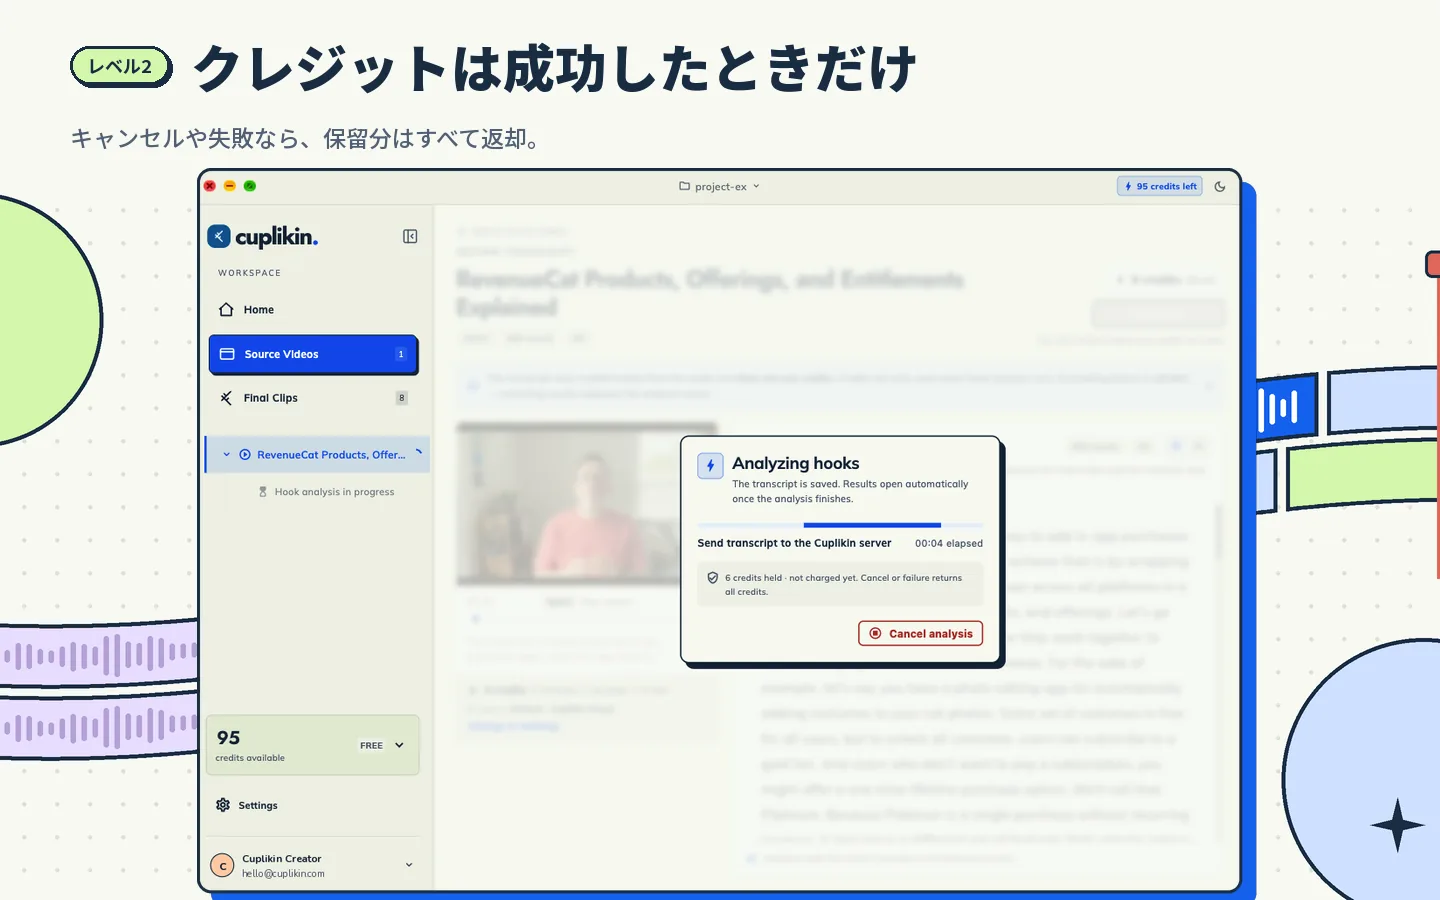Click the WORKSPACE section label
The height and width of the screenshot is (900, 1440).
[x=249, y=273]
